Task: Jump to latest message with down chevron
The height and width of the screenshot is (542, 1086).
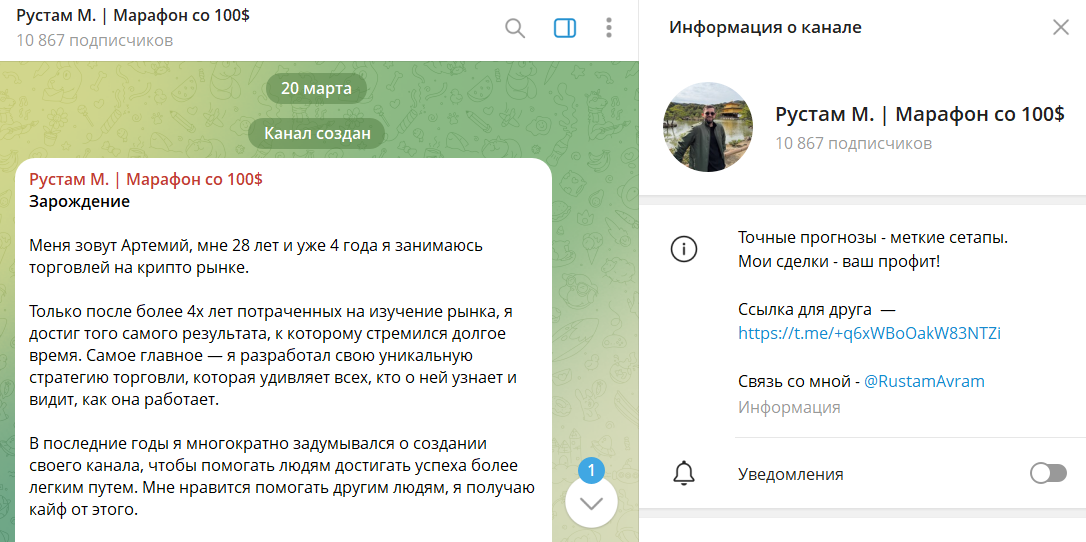Action: click(x=591, y=504)
